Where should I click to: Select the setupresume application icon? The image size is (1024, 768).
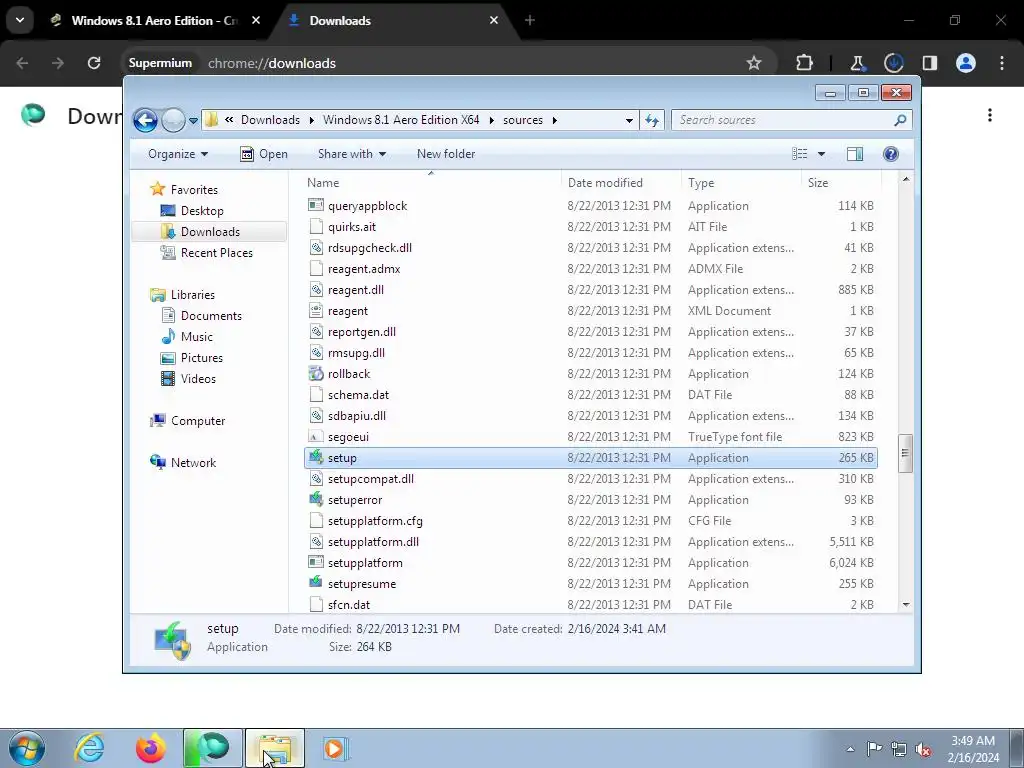[316, 584]
